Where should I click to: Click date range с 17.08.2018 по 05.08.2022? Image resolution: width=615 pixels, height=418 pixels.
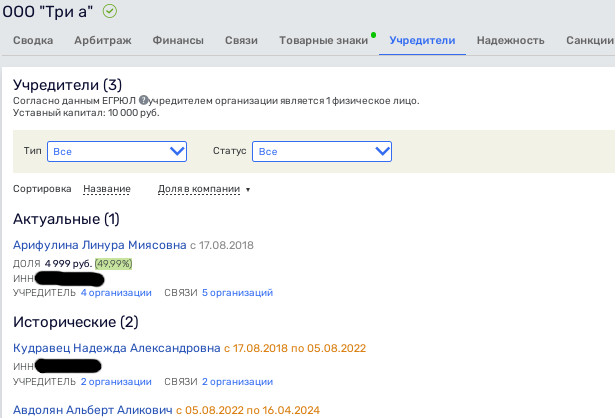click(295, 348)
